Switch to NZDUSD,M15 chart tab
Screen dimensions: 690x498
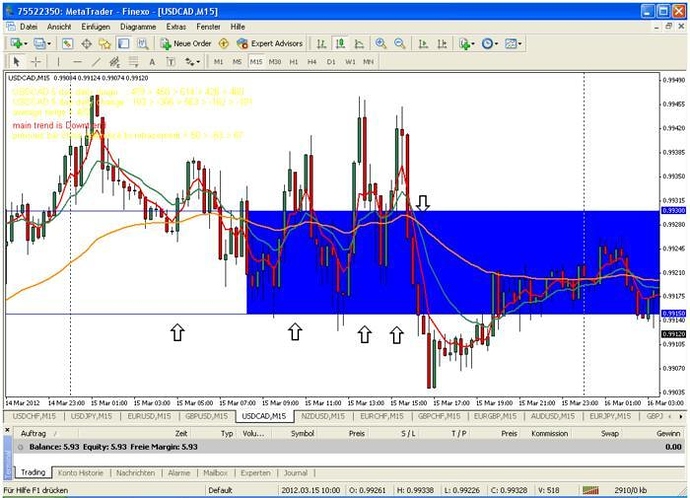(323, 416)
